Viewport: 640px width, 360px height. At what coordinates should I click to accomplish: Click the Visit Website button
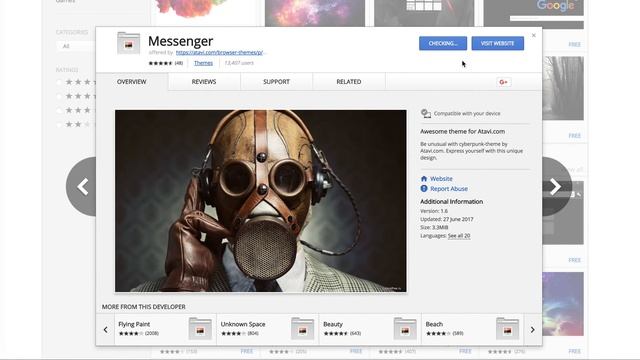(x=498, y=43)
